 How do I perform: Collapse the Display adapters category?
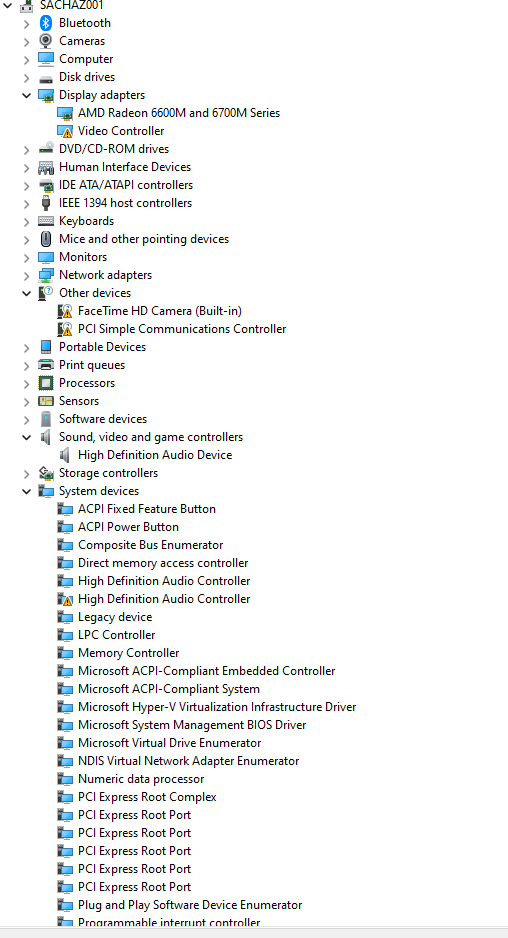26,95
